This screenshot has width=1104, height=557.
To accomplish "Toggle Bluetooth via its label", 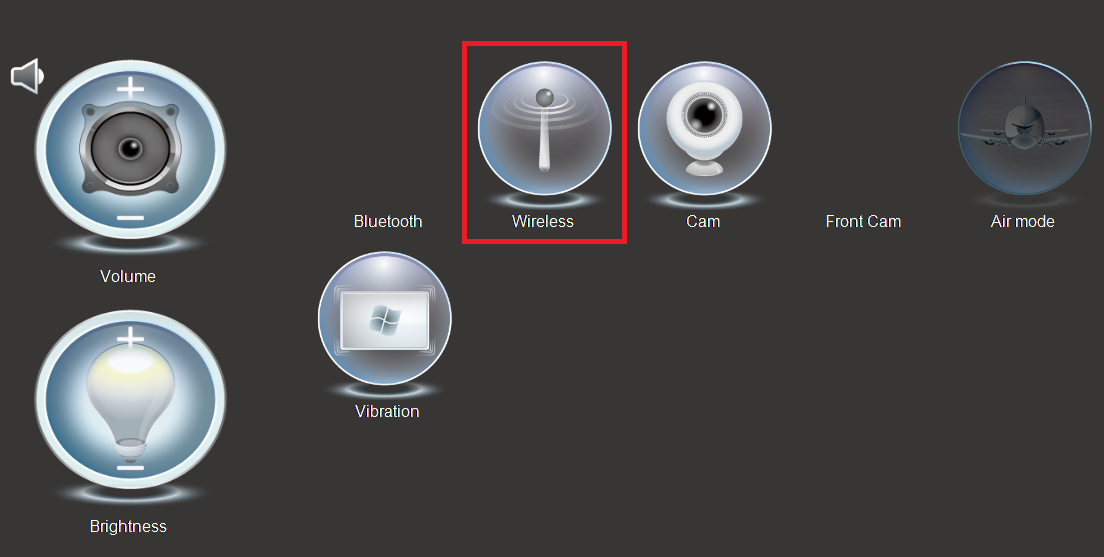I will click(388, 221).
